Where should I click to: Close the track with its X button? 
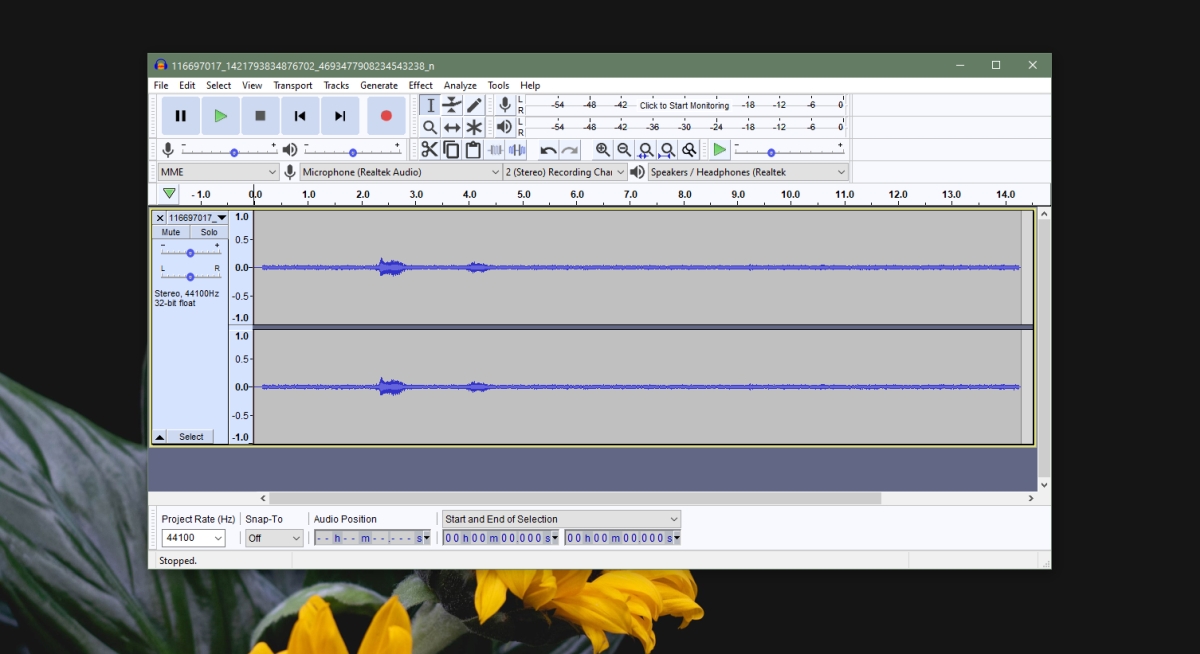coord(159,218)
